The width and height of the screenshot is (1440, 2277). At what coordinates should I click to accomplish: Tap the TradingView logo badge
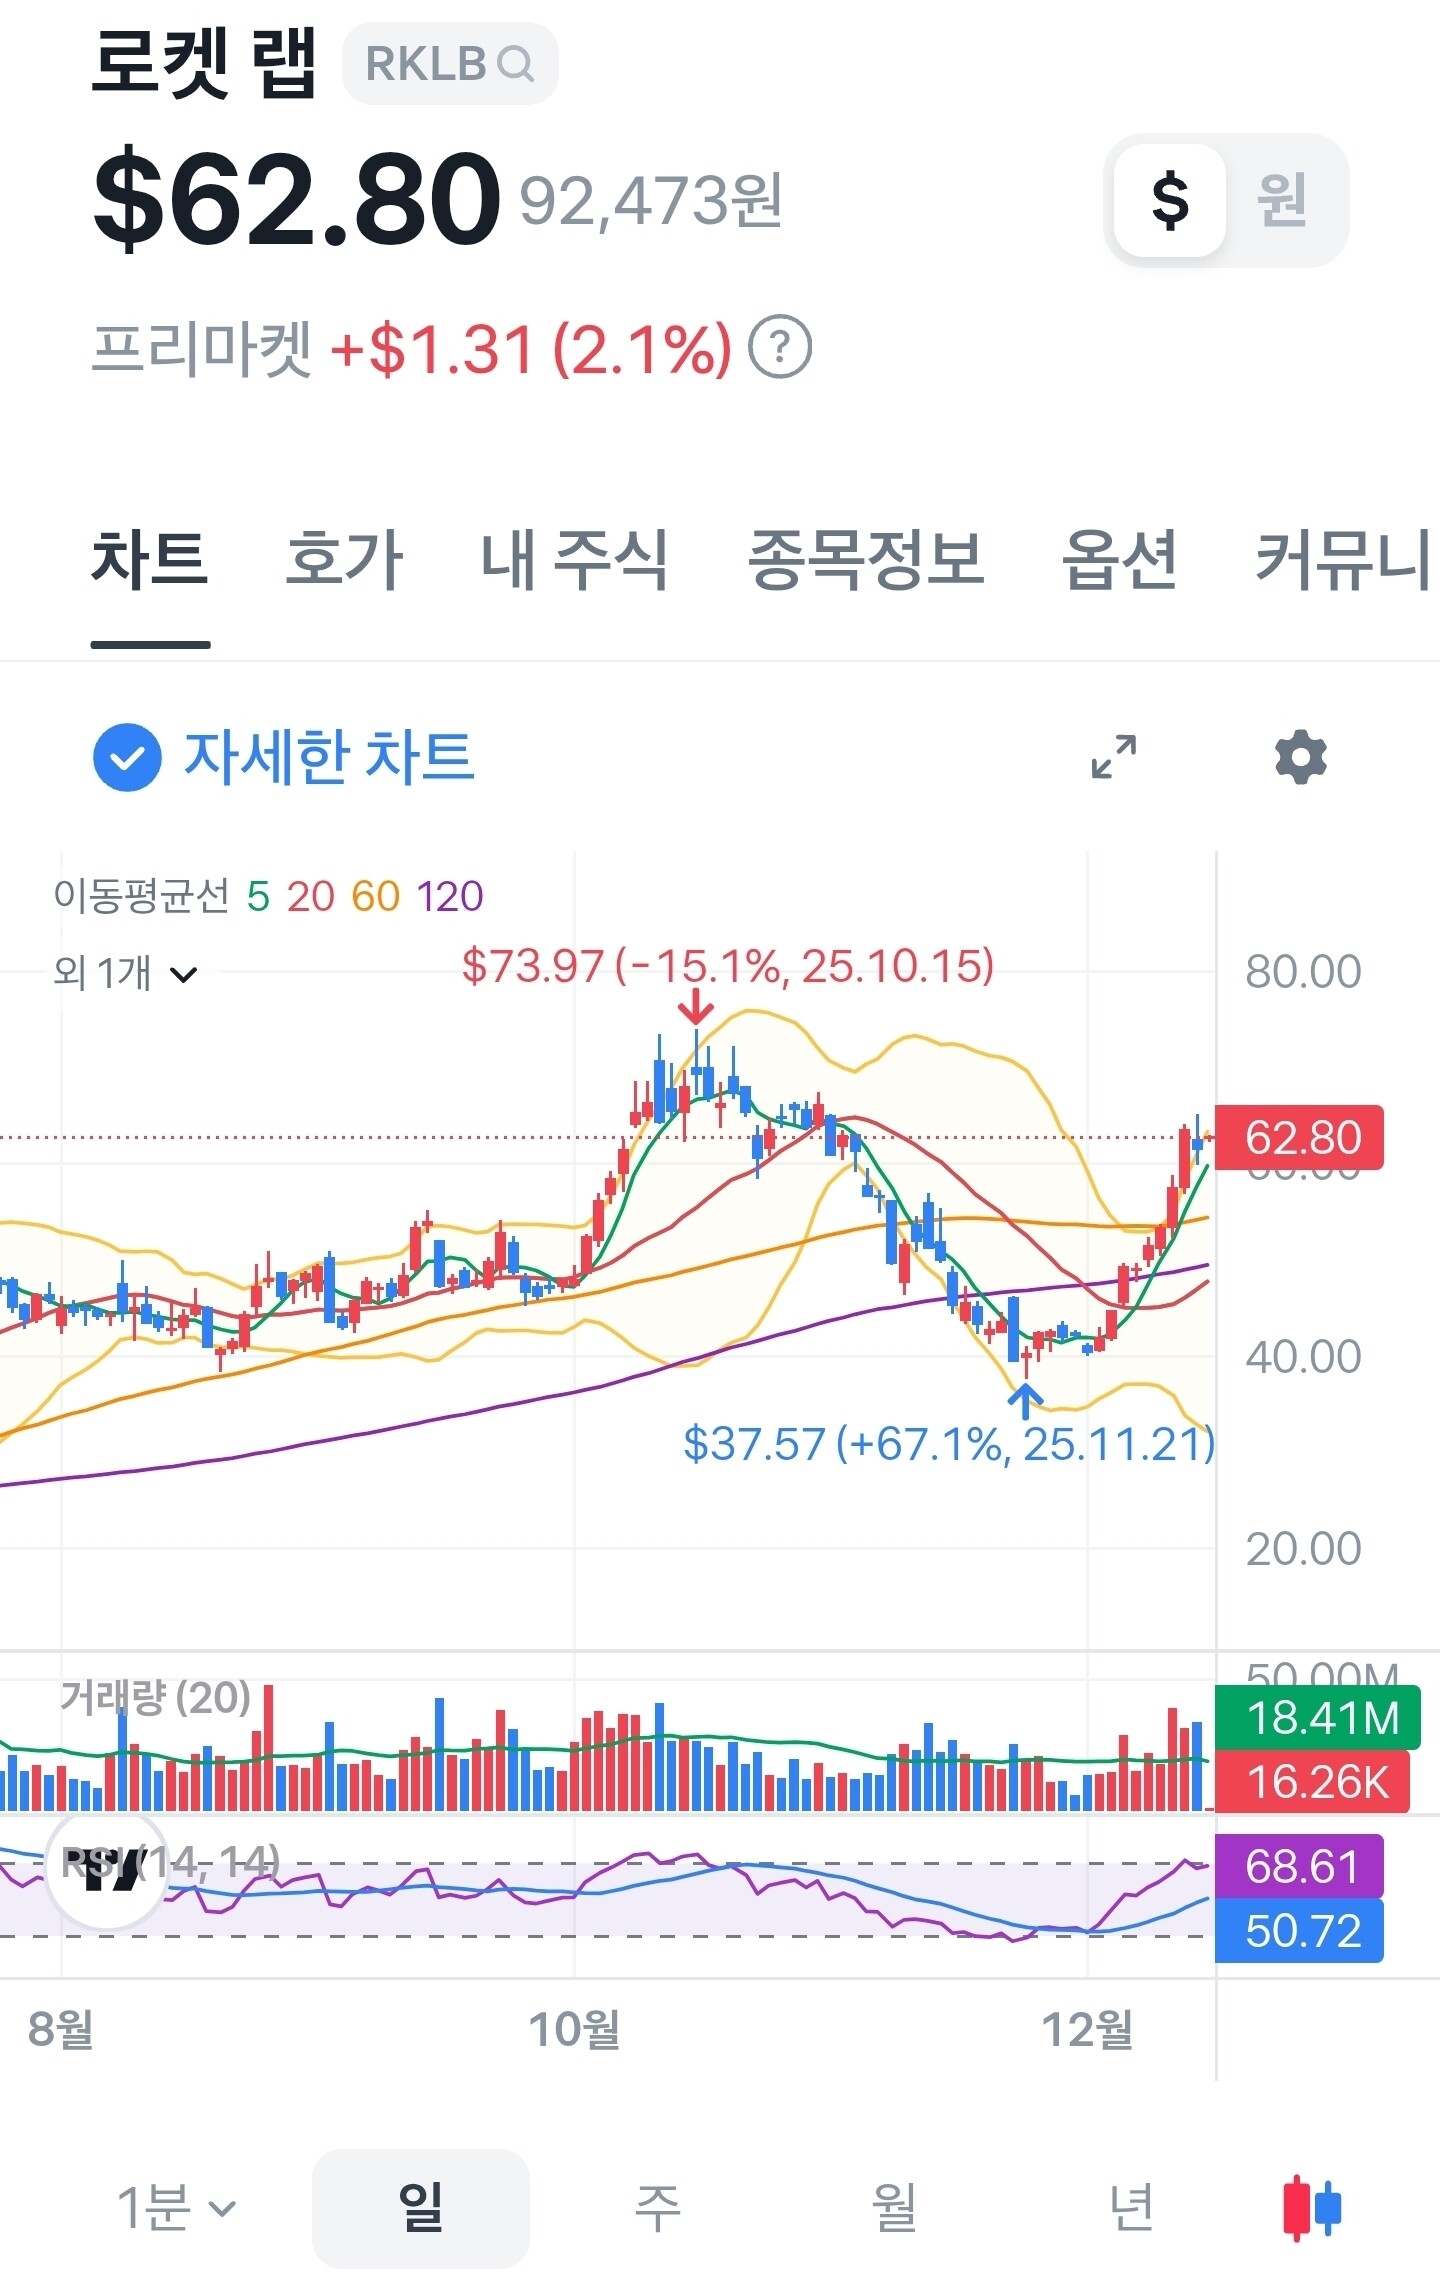(107, 1869)
